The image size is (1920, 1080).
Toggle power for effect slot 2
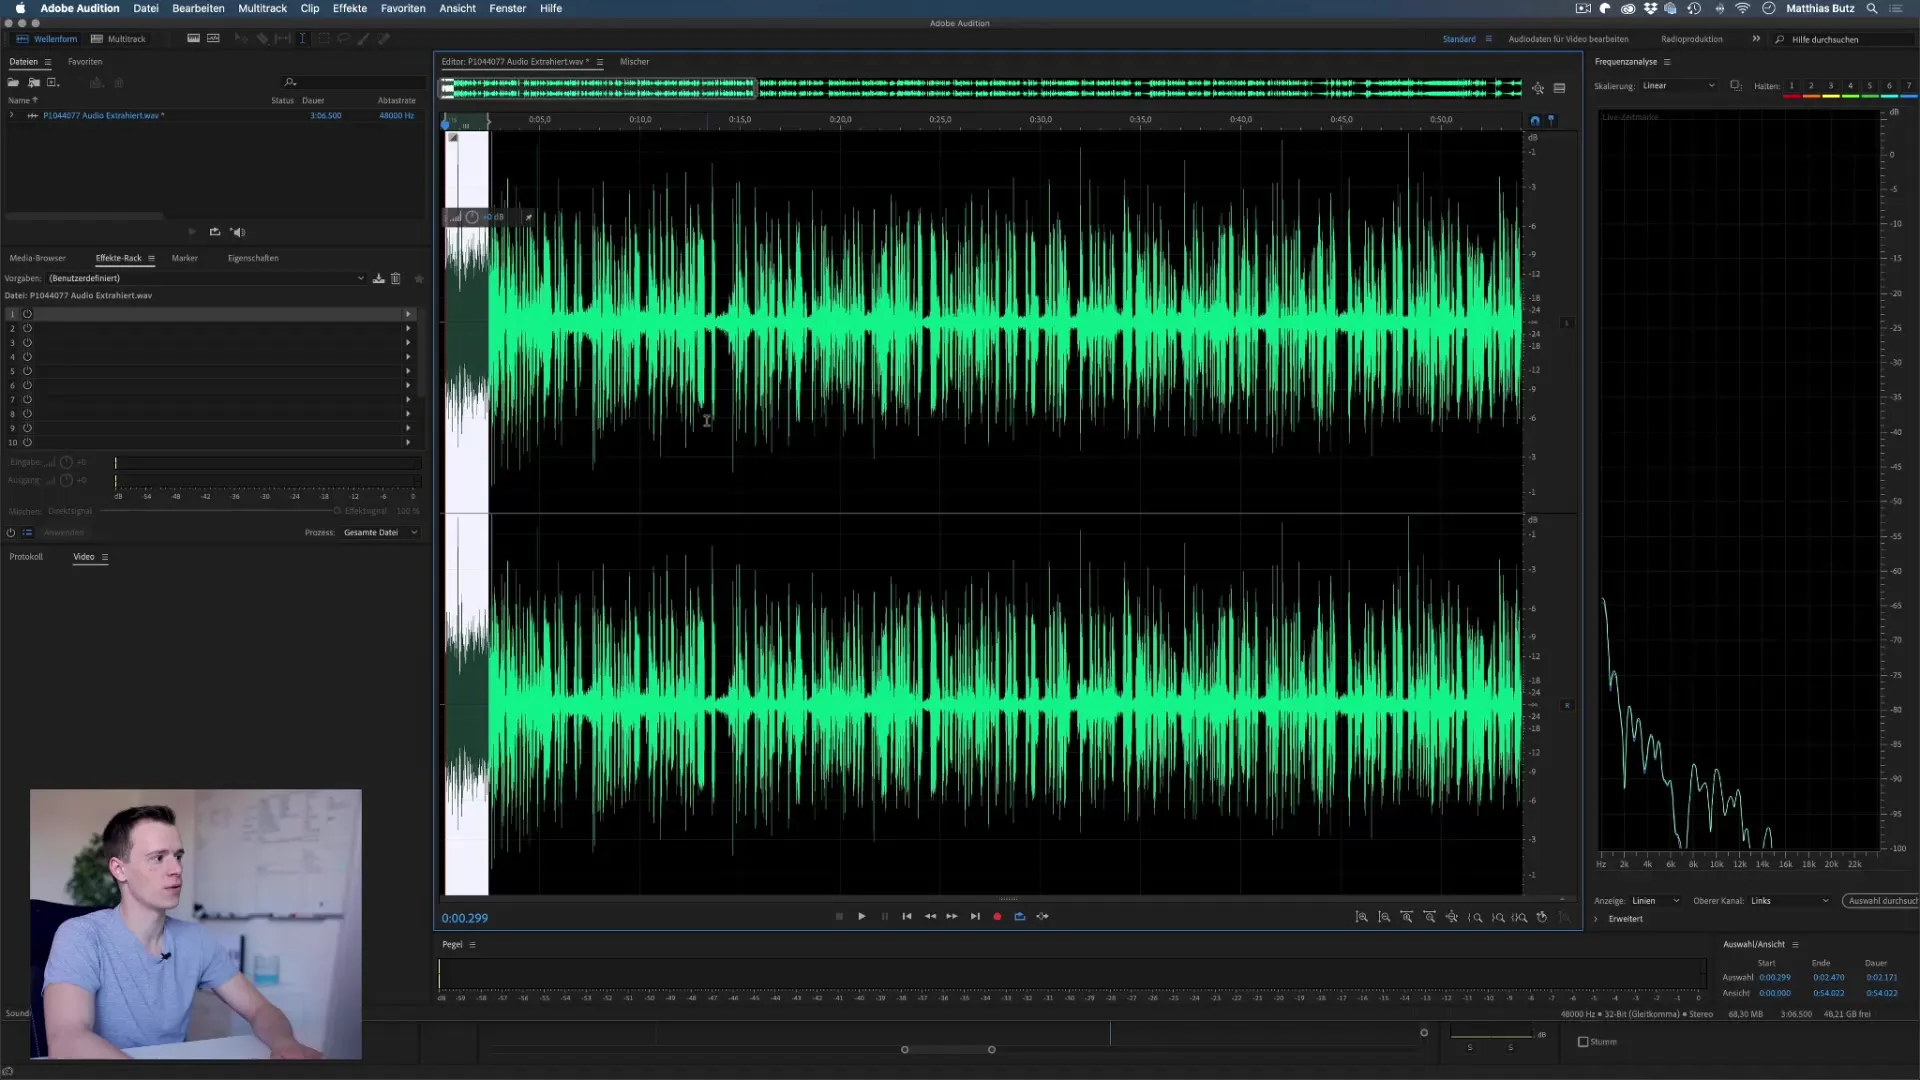click(27, 328)
